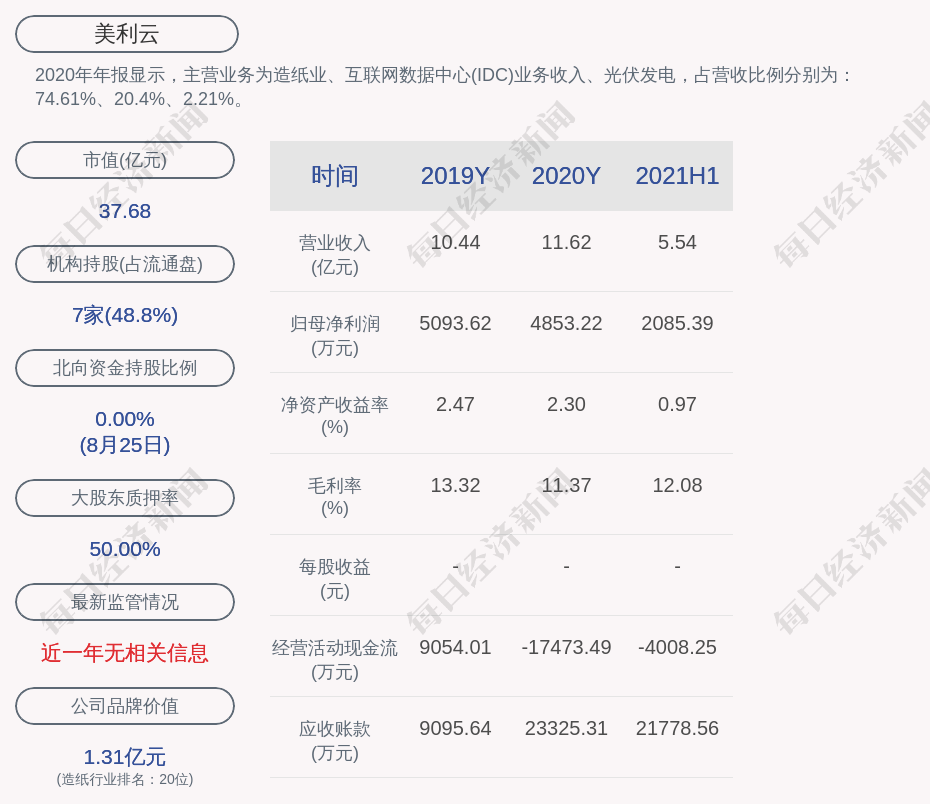Click the 营业收入(亿元) row label
930x804 pixels.
pos(335,255)
